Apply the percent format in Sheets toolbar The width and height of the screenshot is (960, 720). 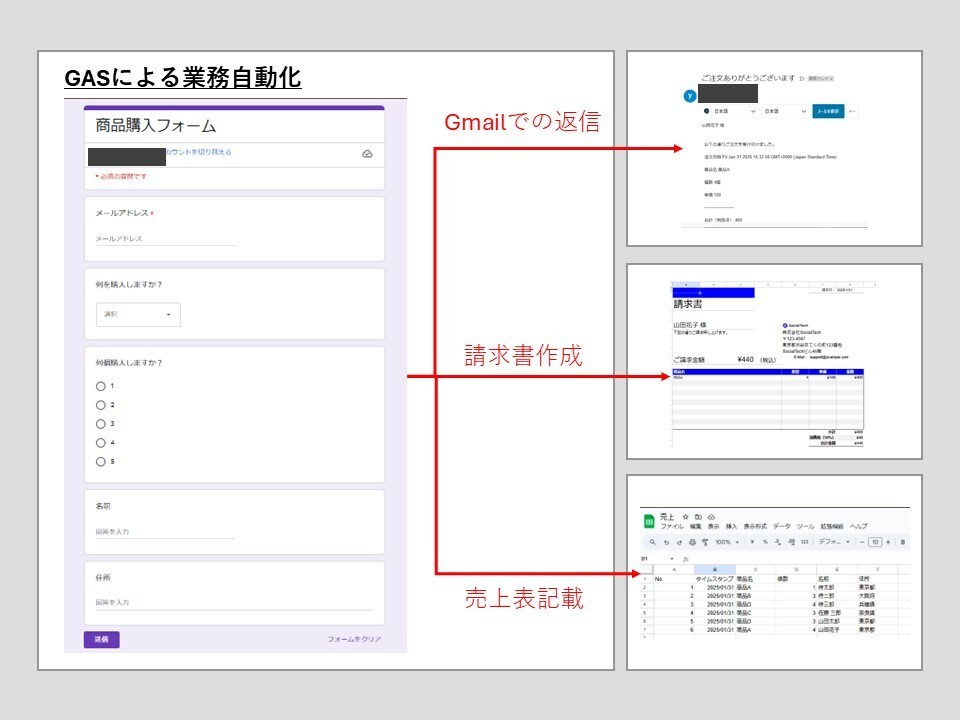[765, 542]
